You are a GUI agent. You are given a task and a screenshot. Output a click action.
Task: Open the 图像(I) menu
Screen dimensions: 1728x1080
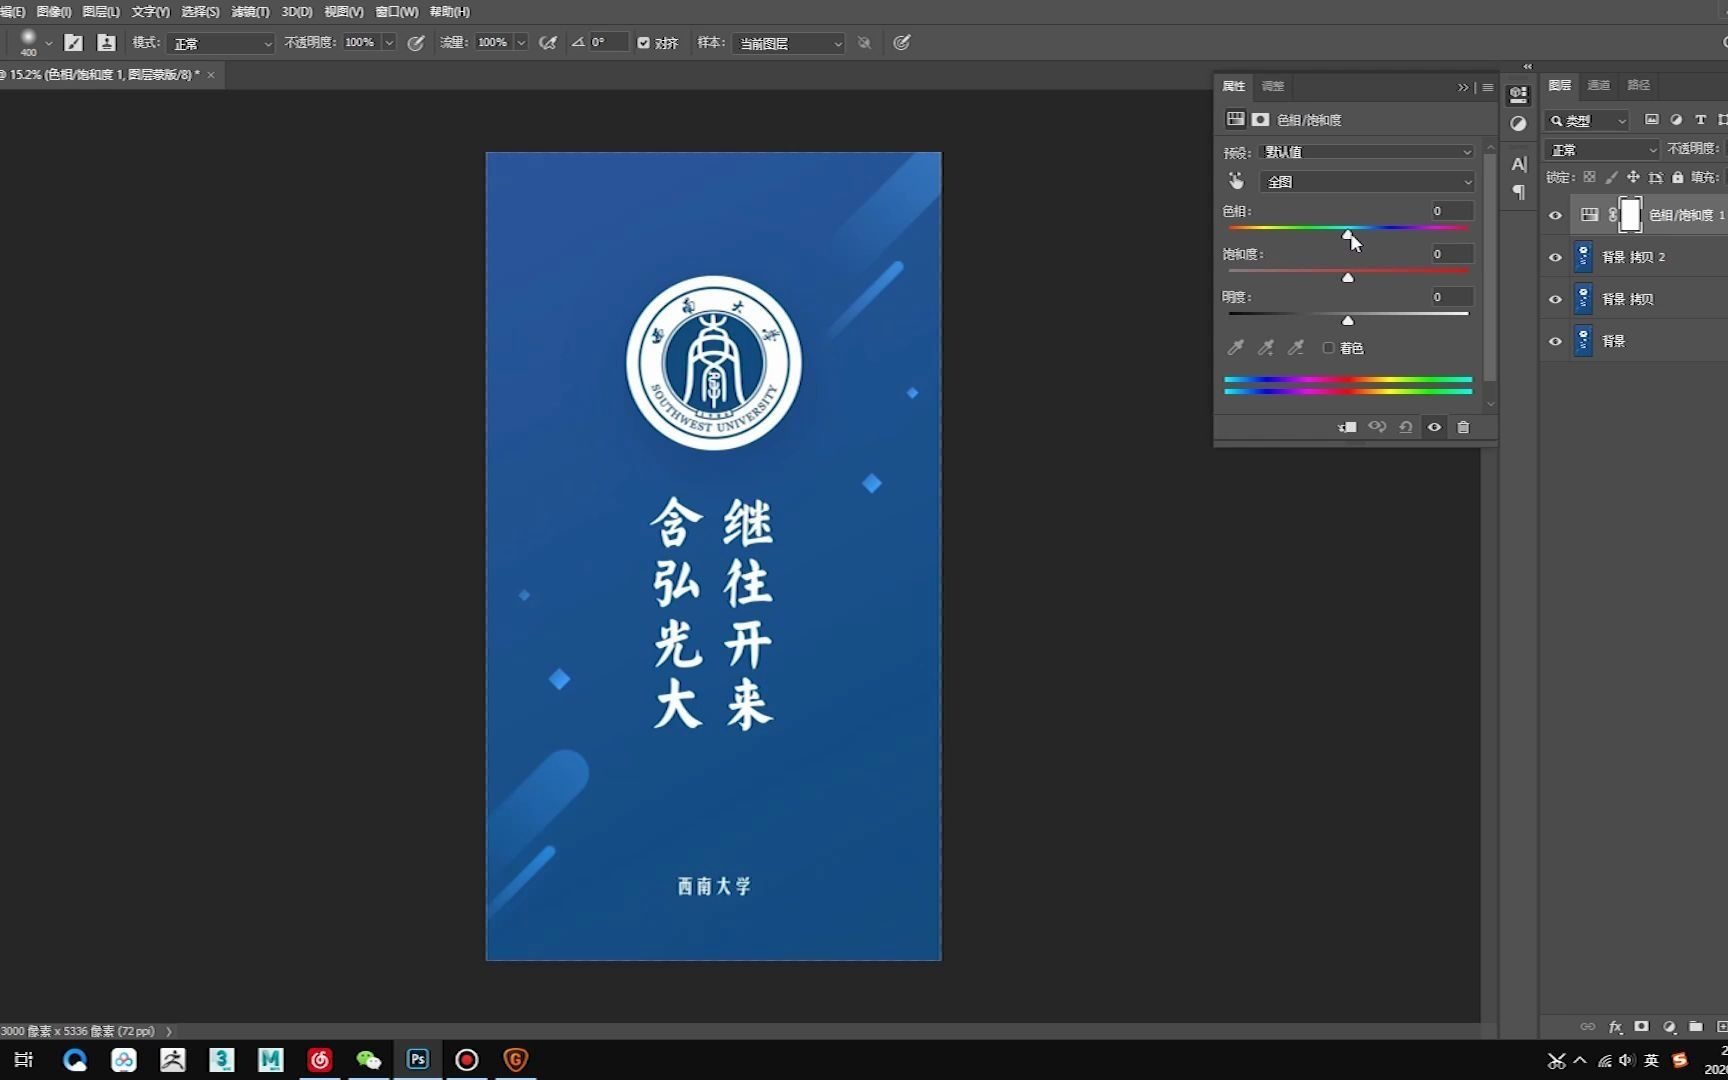pos(53,12)
